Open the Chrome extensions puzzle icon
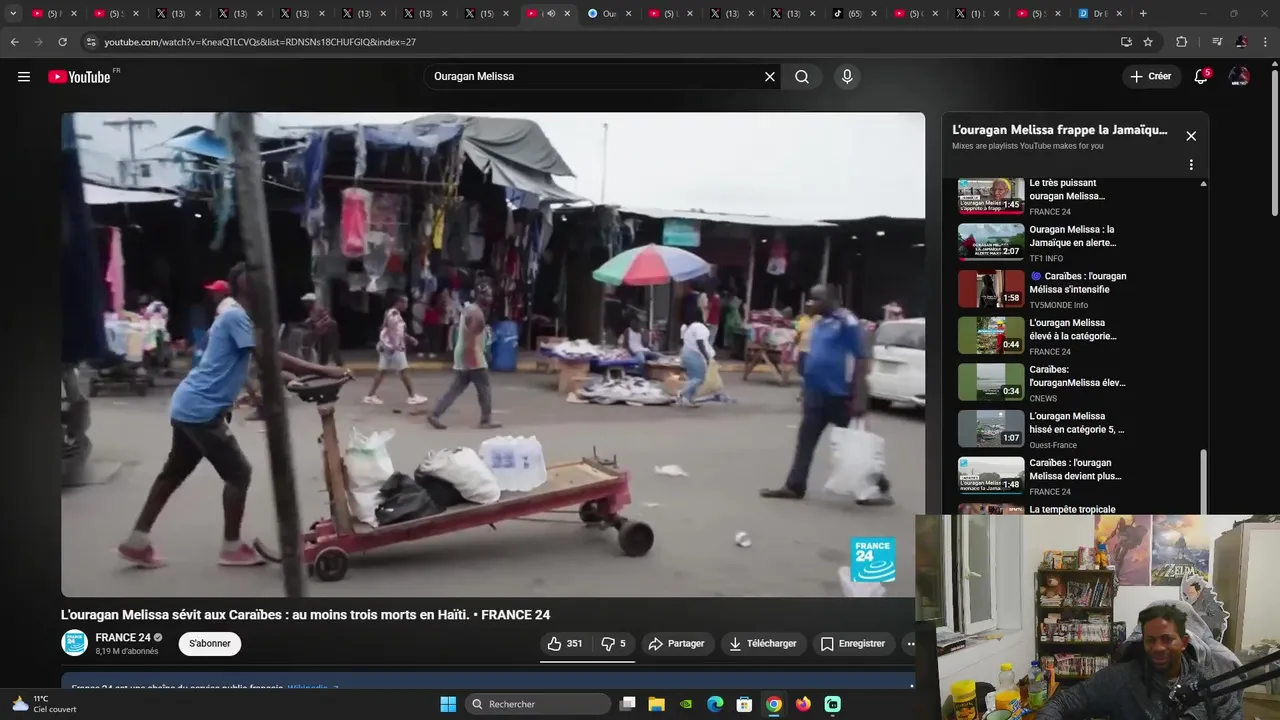 (x=1181, y=42)
